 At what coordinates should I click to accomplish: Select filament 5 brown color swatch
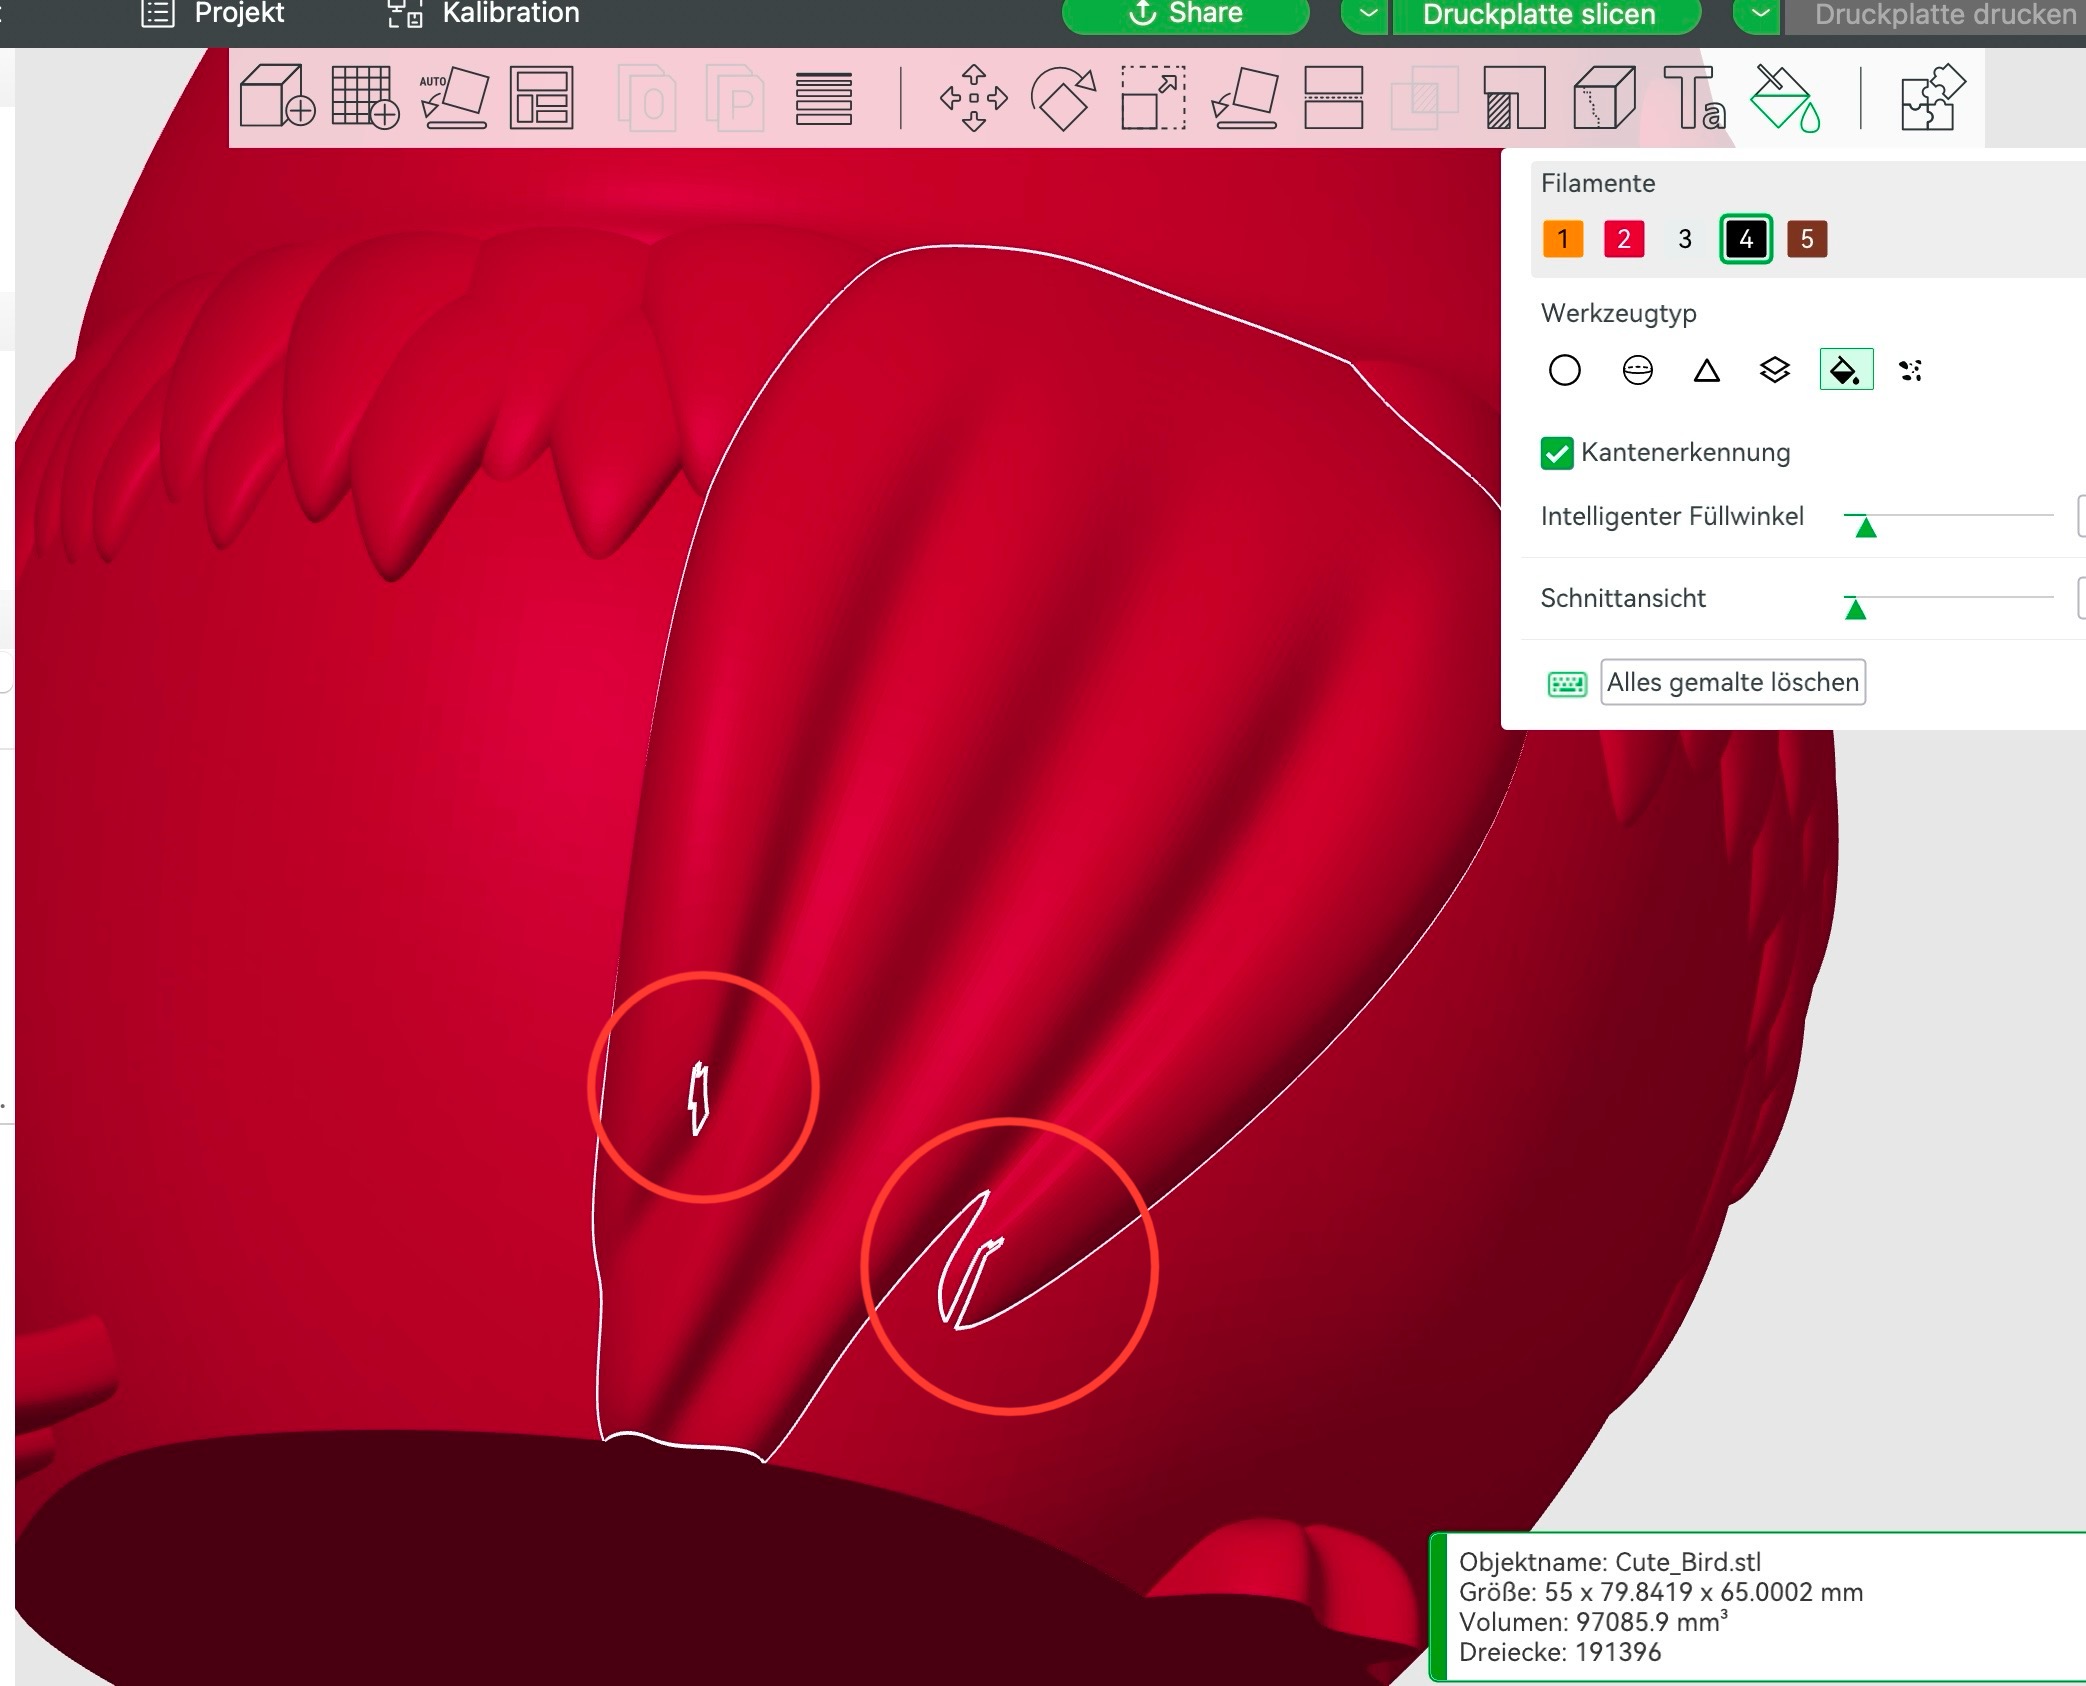(1806, 239)
